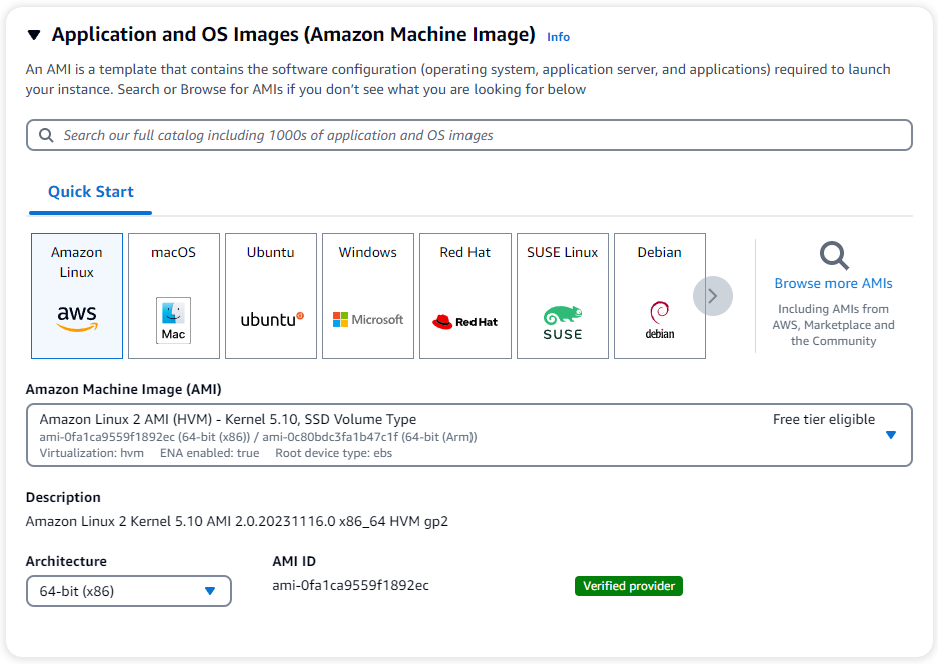Click the Verified provider badge
The height and width of the screenshot is (664, 938).
pos(628,586)
